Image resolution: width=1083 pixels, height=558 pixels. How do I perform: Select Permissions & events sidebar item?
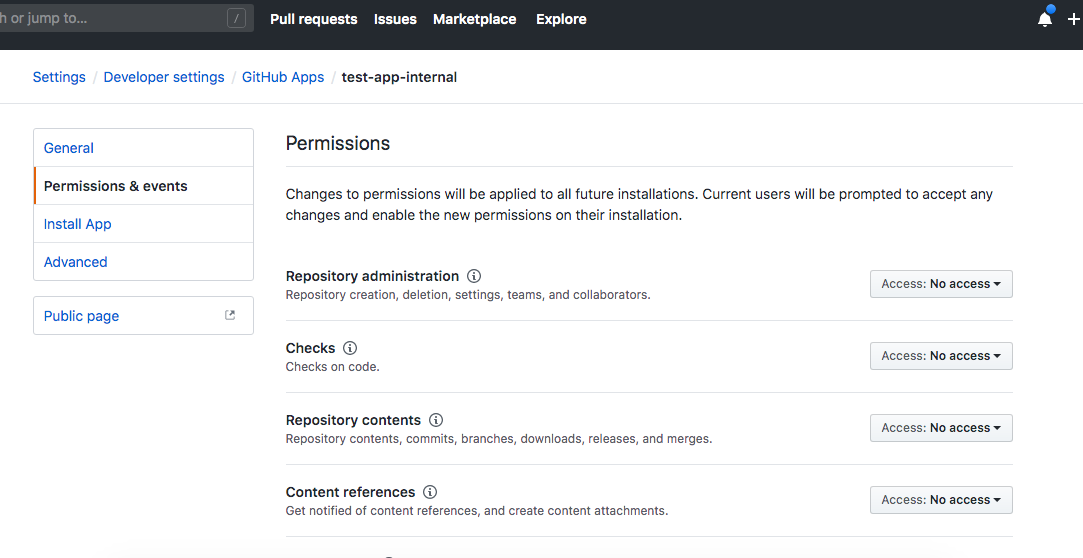pos(116,186)
